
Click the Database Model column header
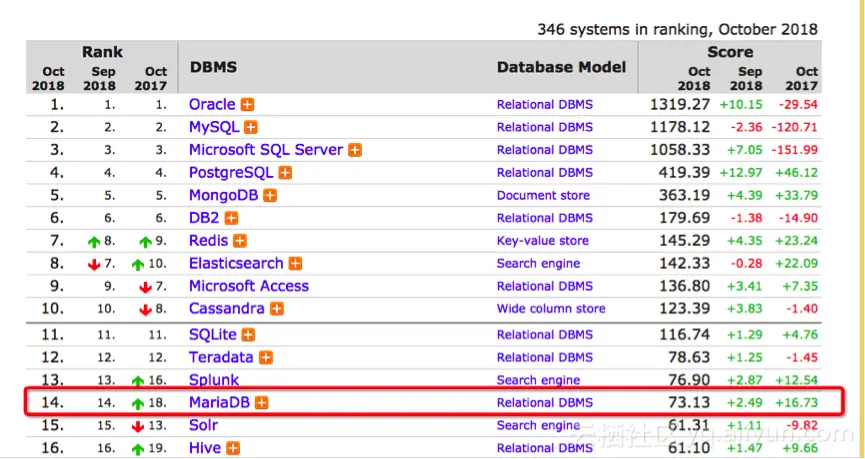click(x=562, y=67)
